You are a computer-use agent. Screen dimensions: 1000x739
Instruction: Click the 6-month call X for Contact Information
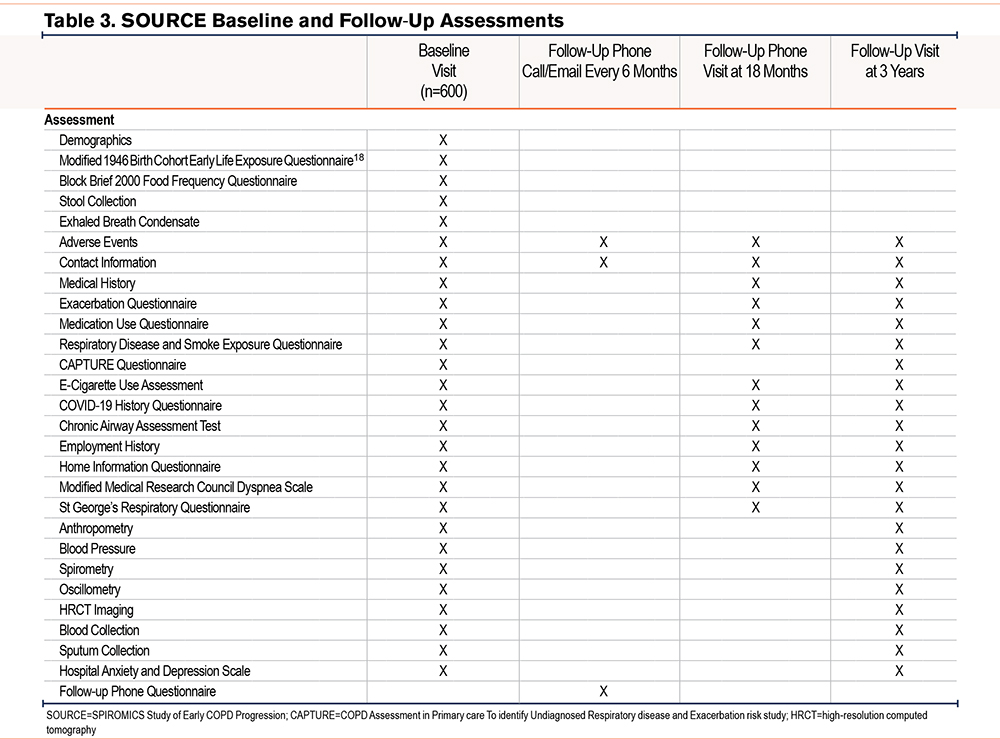[x=603, y=263]
